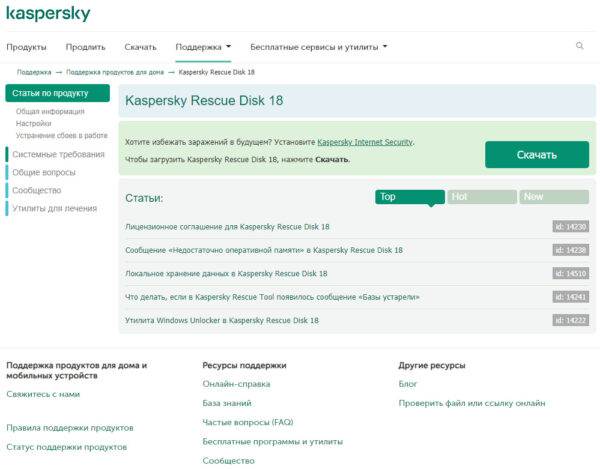The image size is (600, 469).
Task: Click Kaspersky Rescue Disk 18 breadcrumb
Action: pyautogui.click(x=217, y=72)
